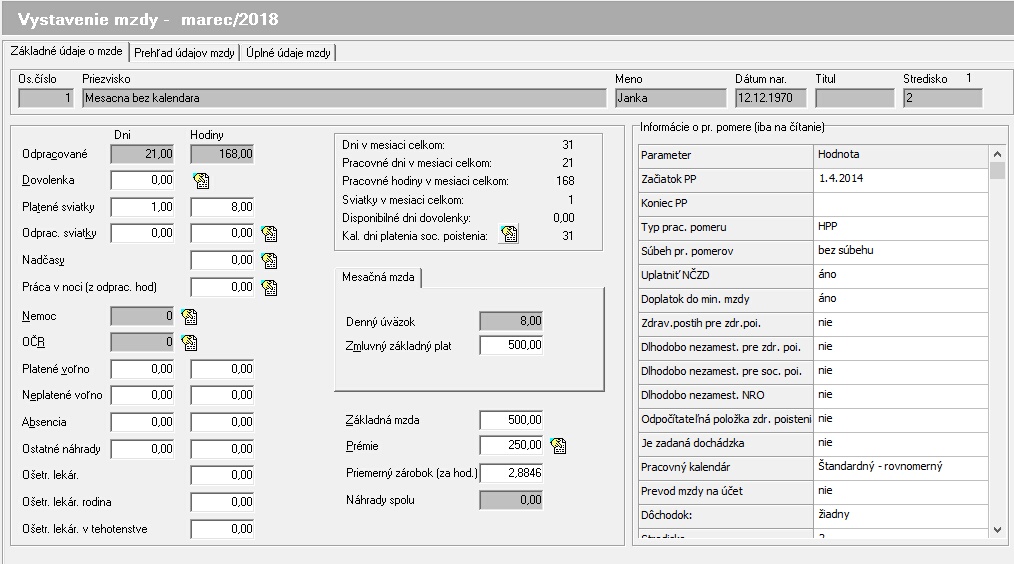Click the Prémie amount field

(512, 445)
